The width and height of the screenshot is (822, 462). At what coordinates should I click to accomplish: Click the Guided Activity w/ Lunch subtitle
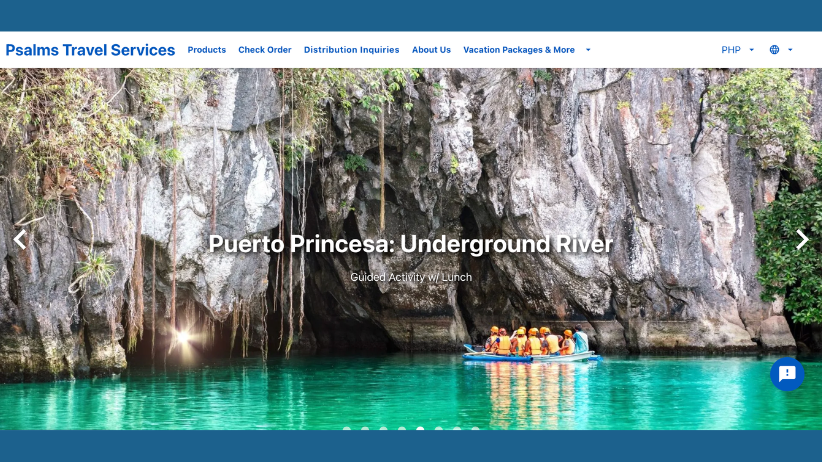pyautogui.click(x=411, y=277)
